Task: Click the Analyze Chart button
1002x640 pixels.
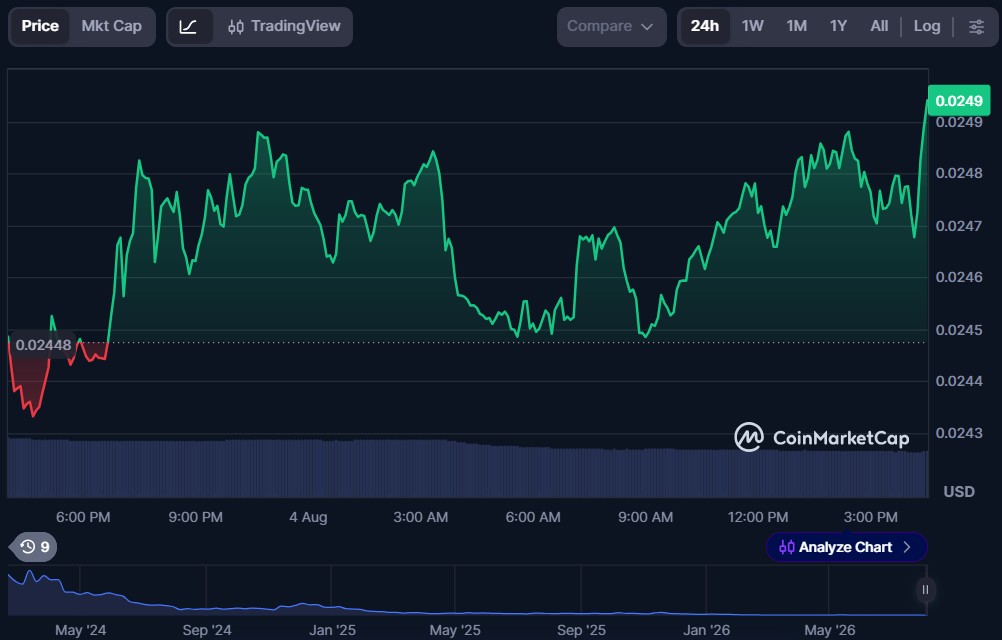Action: 846,547
